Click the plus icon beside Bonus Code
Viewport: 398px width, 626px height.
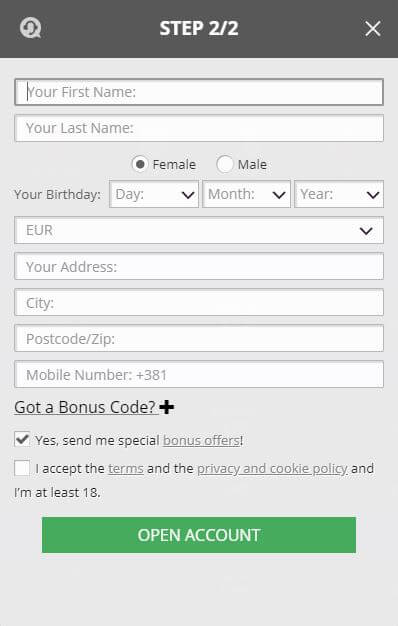[x=166, y=407]
